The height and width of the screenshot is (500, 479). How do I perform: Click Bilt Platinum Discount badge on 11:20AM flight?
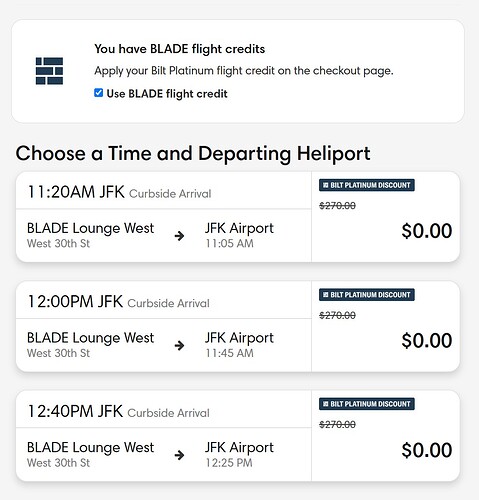(x=367, y=185)
